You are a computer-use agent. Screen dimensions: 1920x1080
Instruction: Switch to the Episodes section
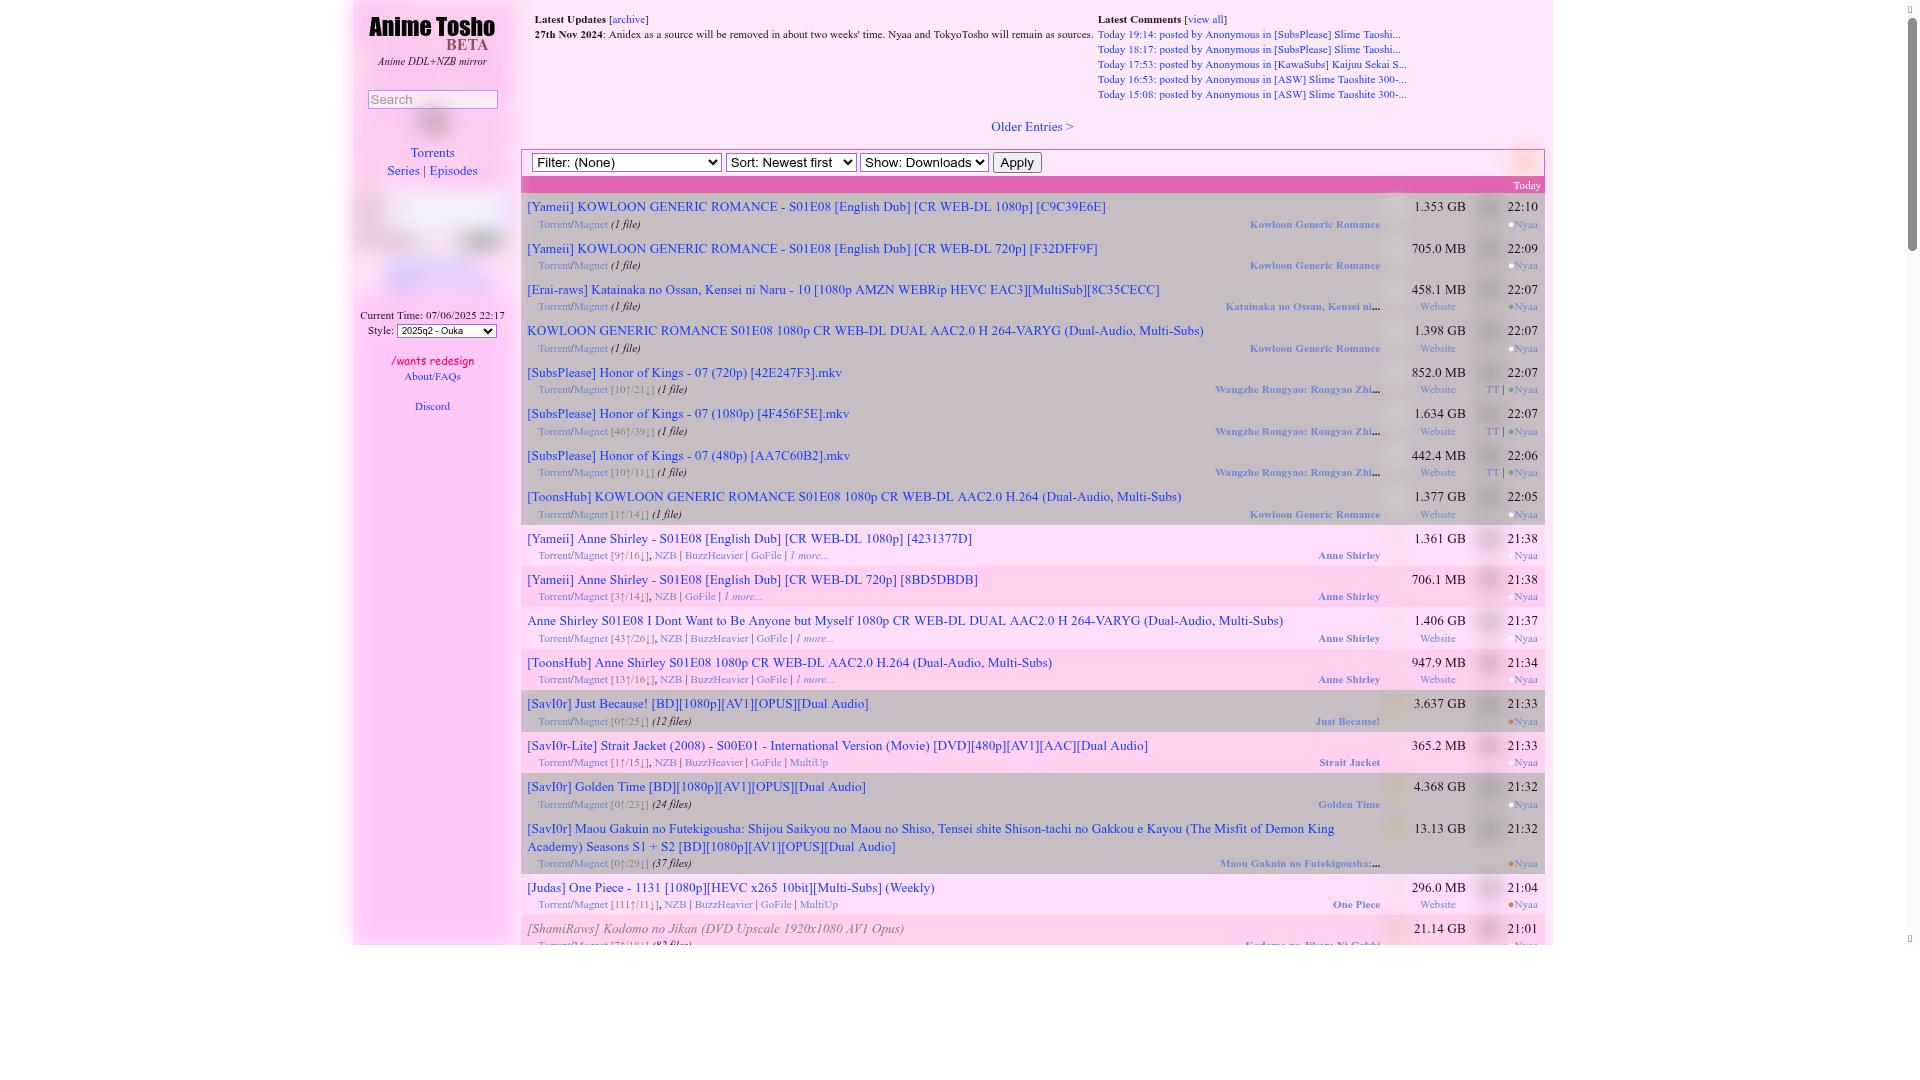pos(453,170)
